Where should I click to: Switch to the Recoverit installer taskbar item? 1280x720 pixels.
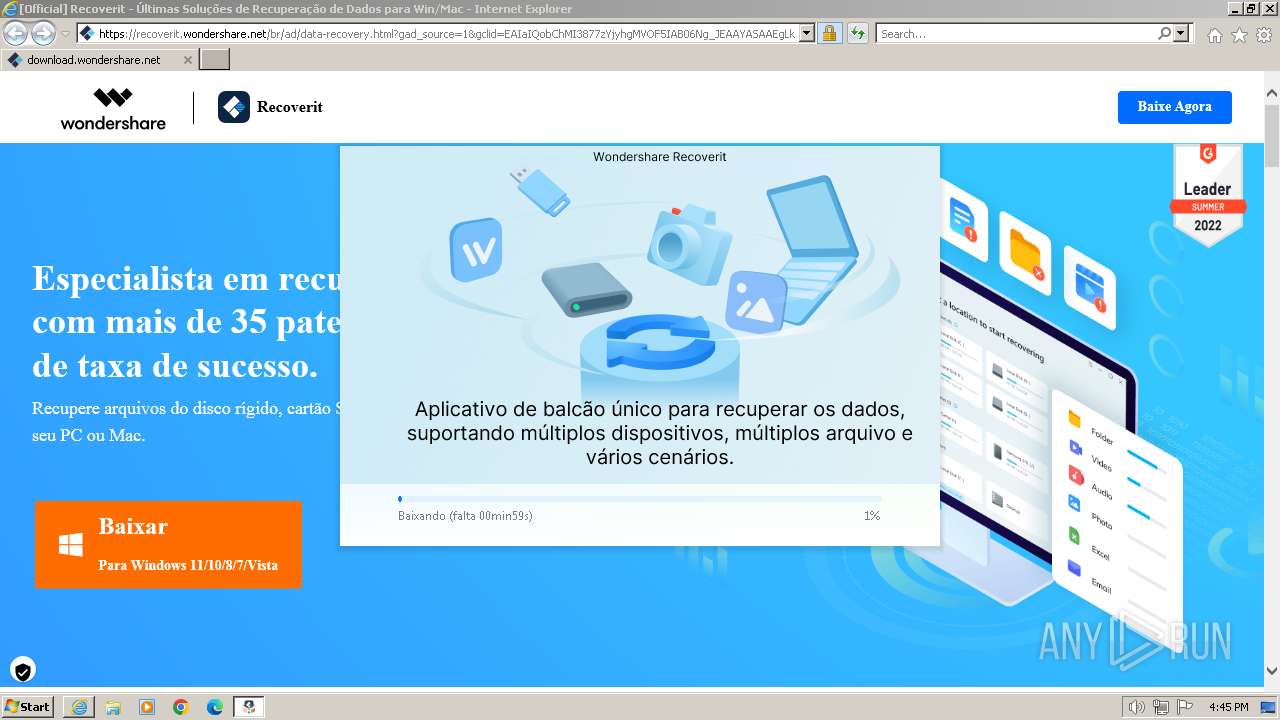pos(249,707)
